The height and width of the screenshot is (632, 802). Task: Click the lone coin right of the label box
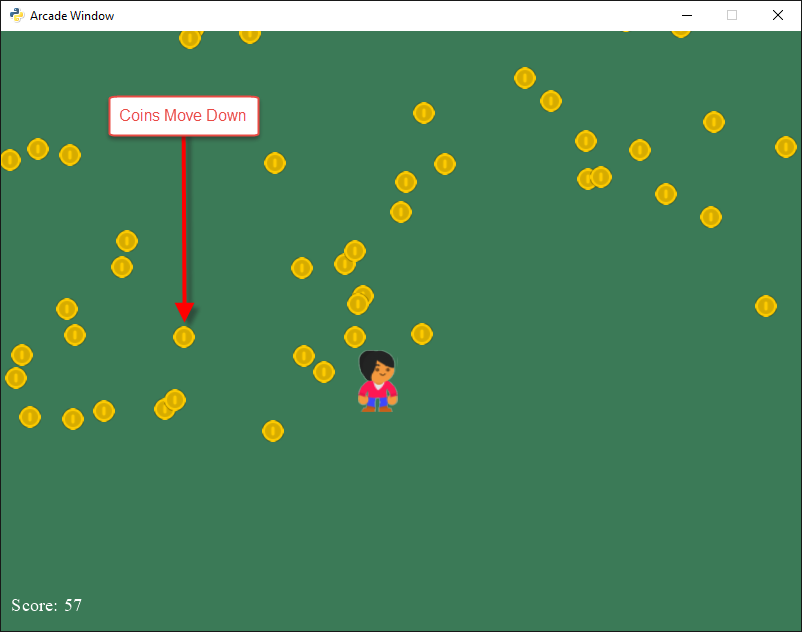(275, 163)
